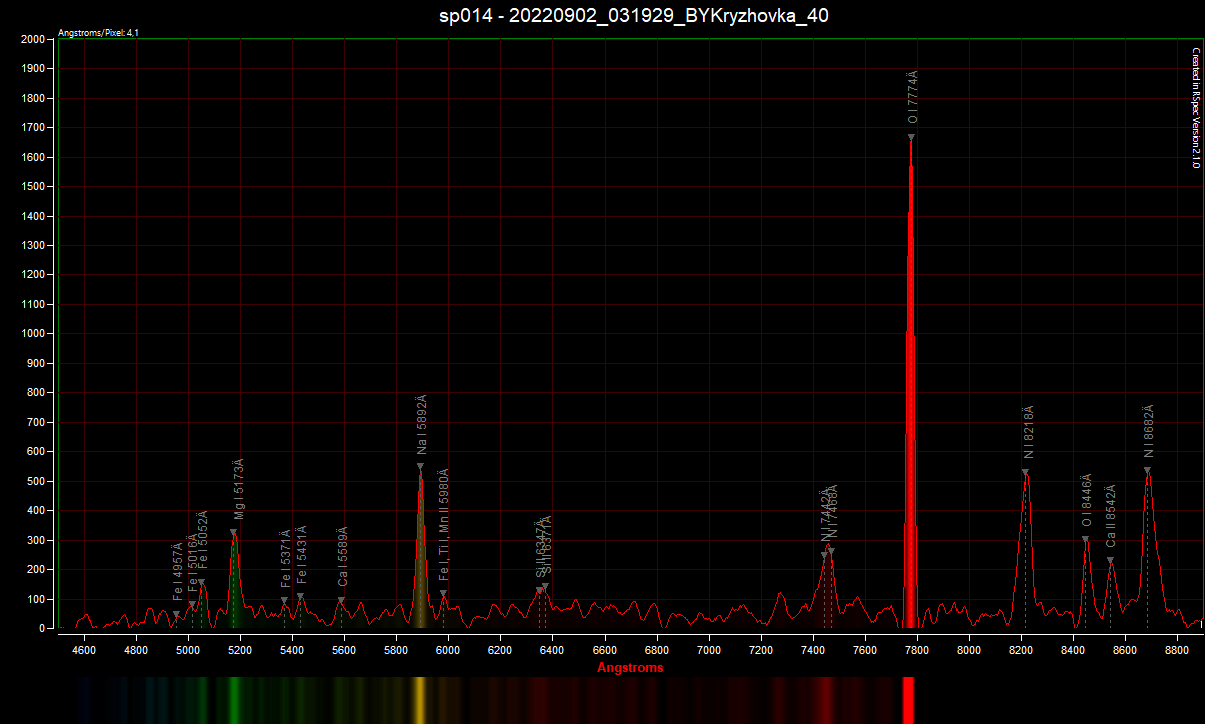1205x724 pixels.
Task: Select the Fe I, Ti I, Mn II 5980Å marker
Action: pyautogui.click(x=444, y=593)
